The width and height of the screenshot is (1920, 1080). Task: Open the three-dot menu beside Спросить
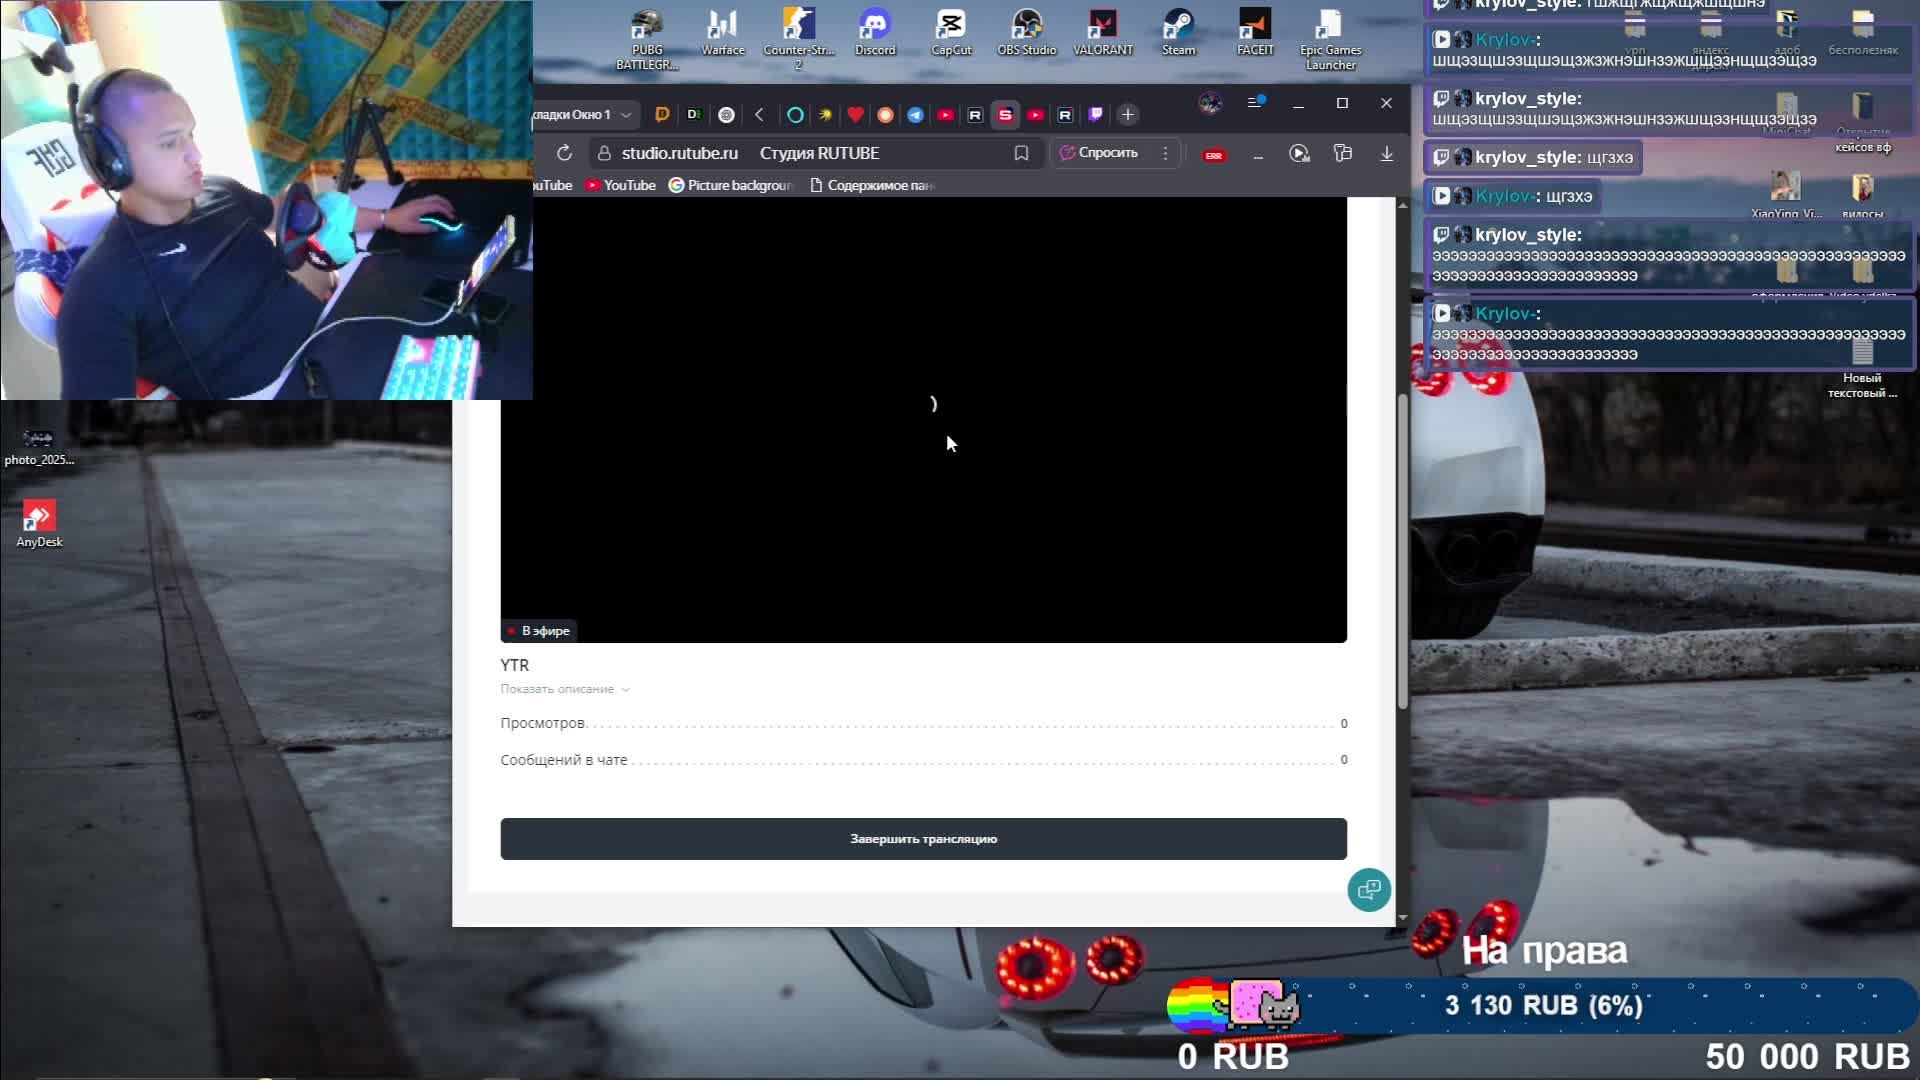1165,153
